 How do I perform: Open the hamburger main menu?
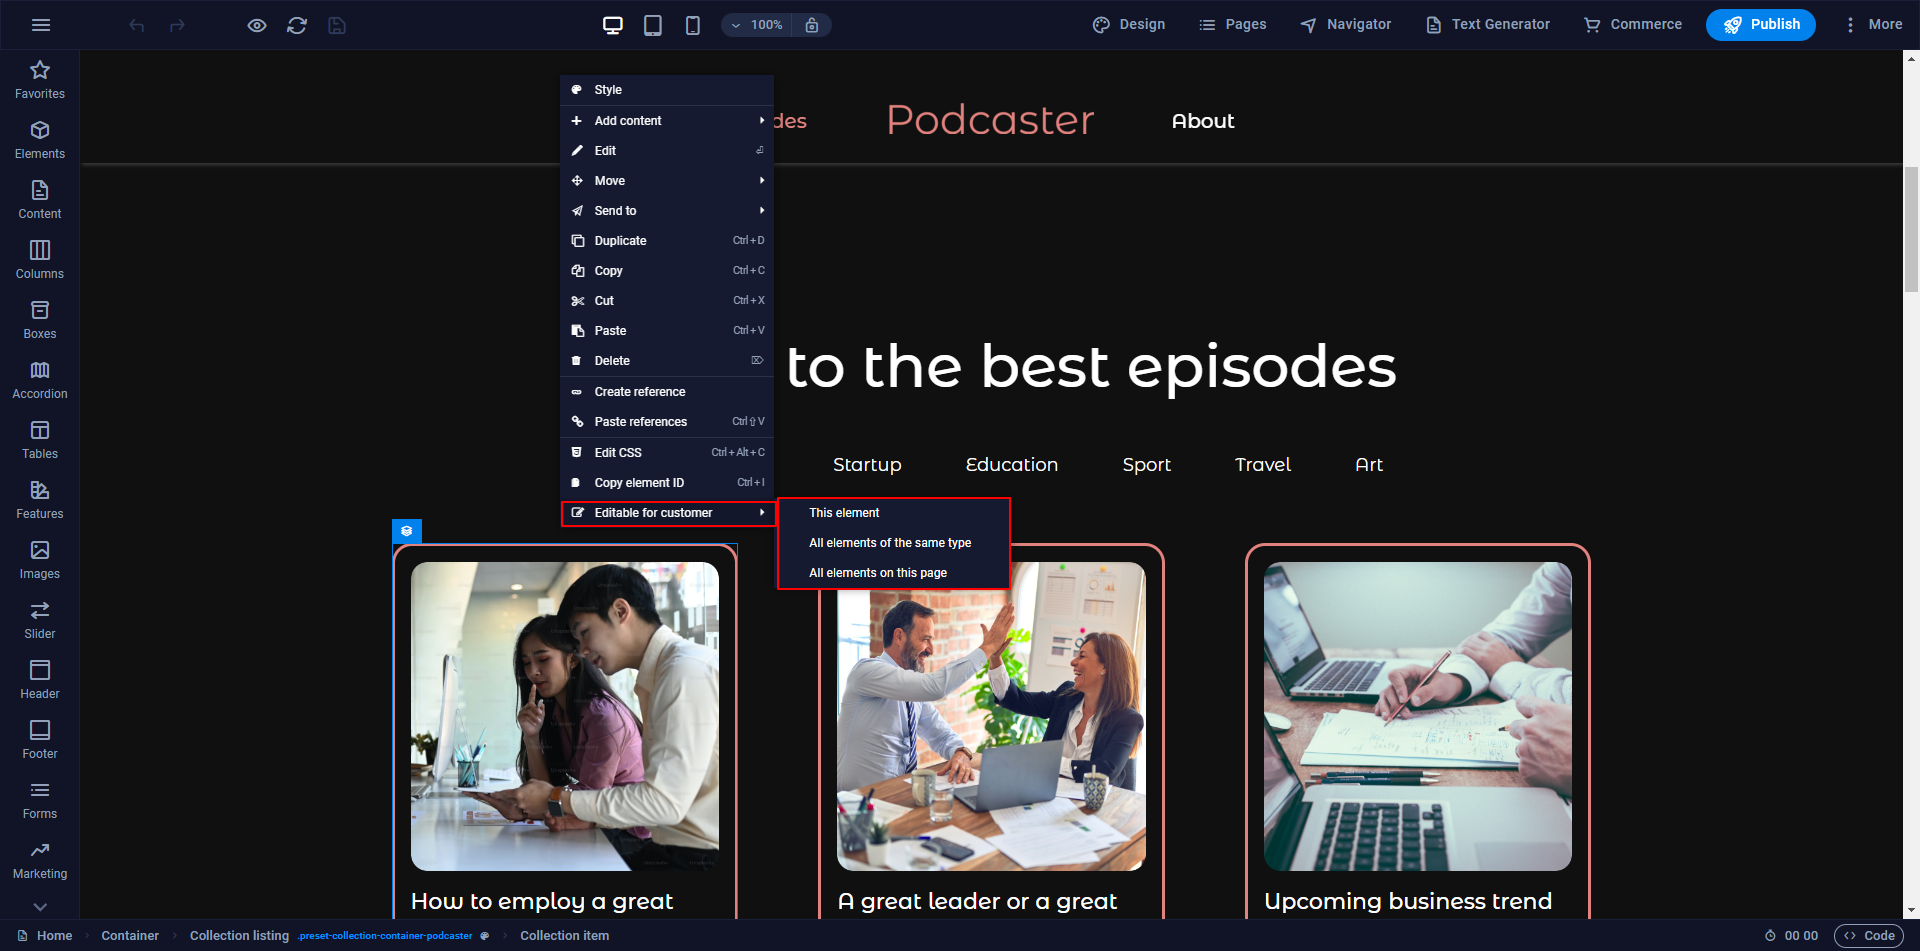41,25
